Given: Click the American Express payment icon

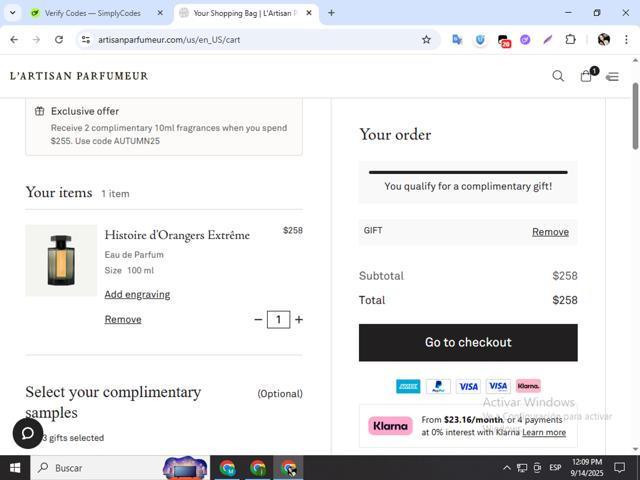Looking at the screenshot, I should (408, 386).
